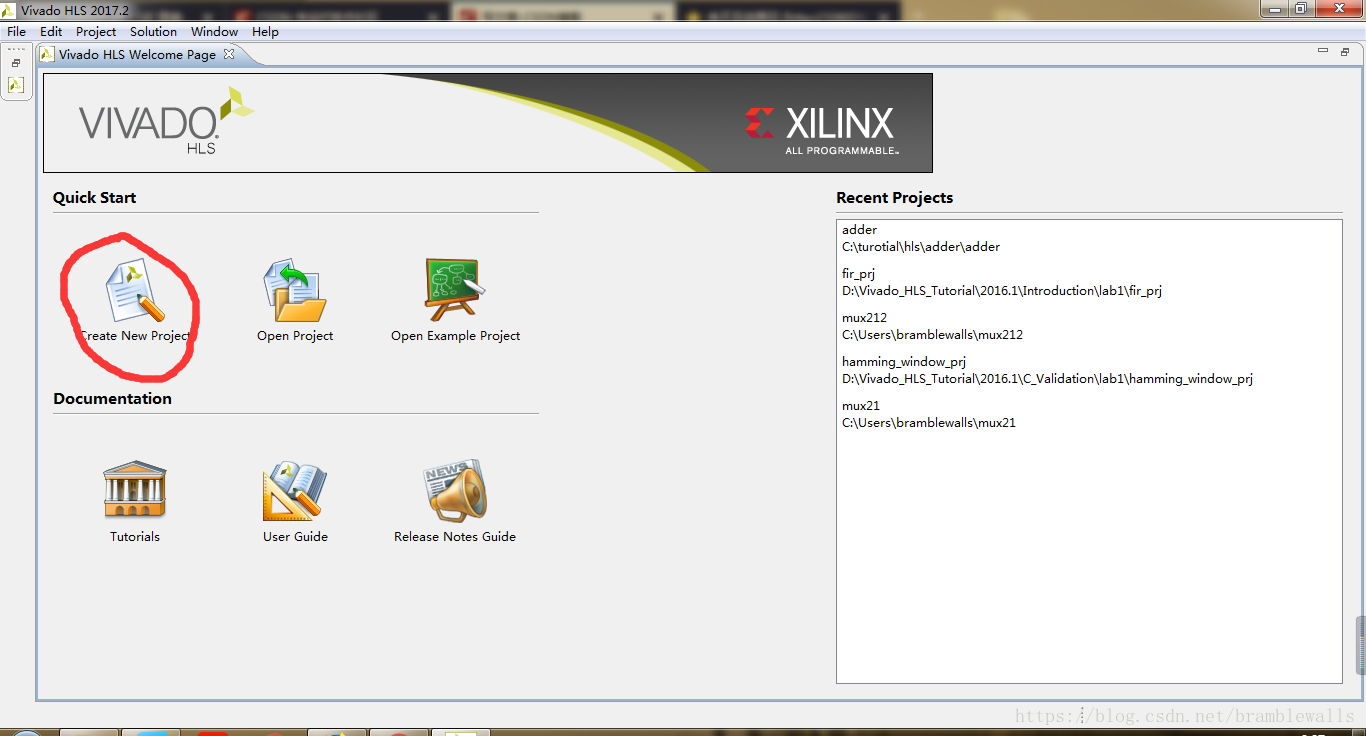Open the Solution menu
1366x736 pixels.
click(153, 31)
